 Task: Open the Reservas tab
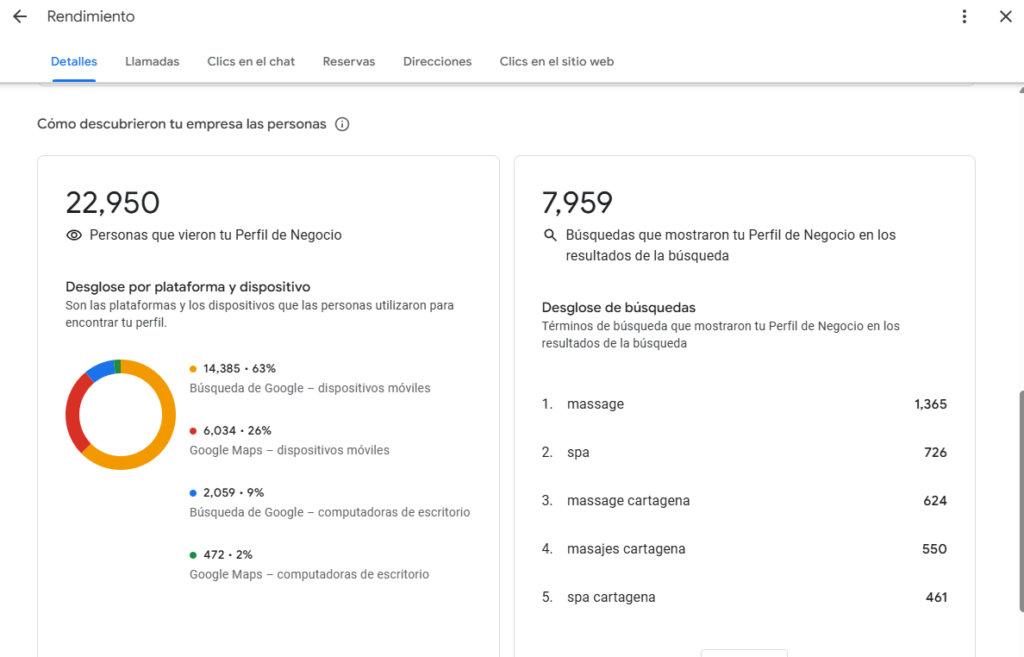[349, 61]
